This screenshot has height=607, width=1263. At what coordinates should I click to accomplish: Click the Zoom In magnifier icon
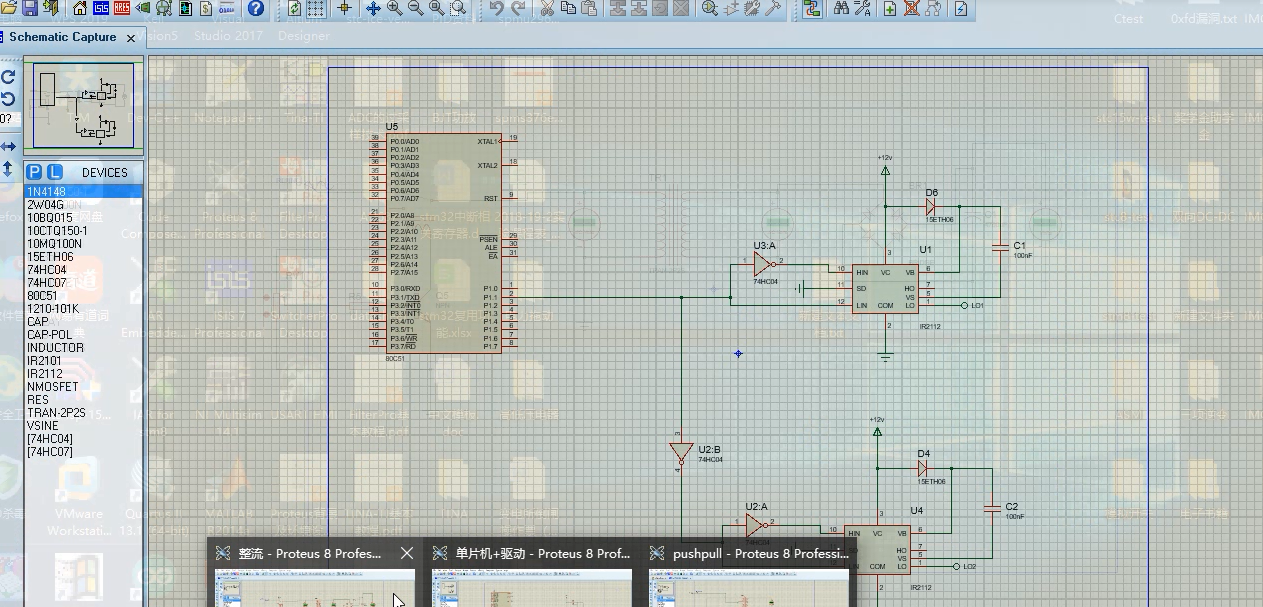click(x=394, y=8)
